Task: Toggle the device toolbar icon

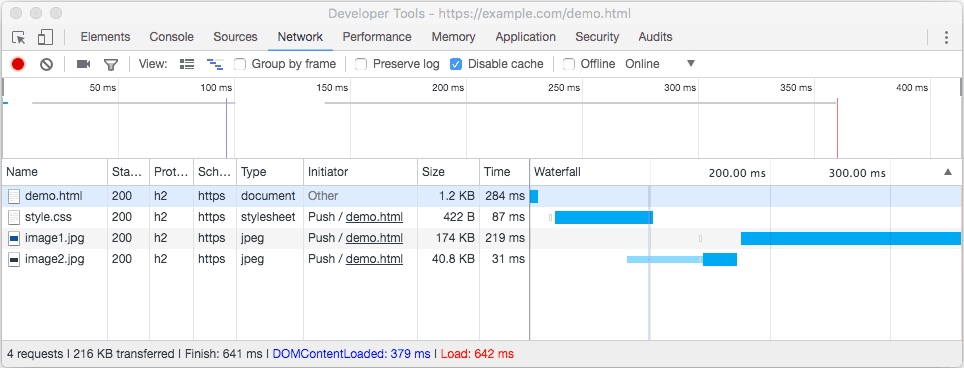Action: [x=45, y=37]
